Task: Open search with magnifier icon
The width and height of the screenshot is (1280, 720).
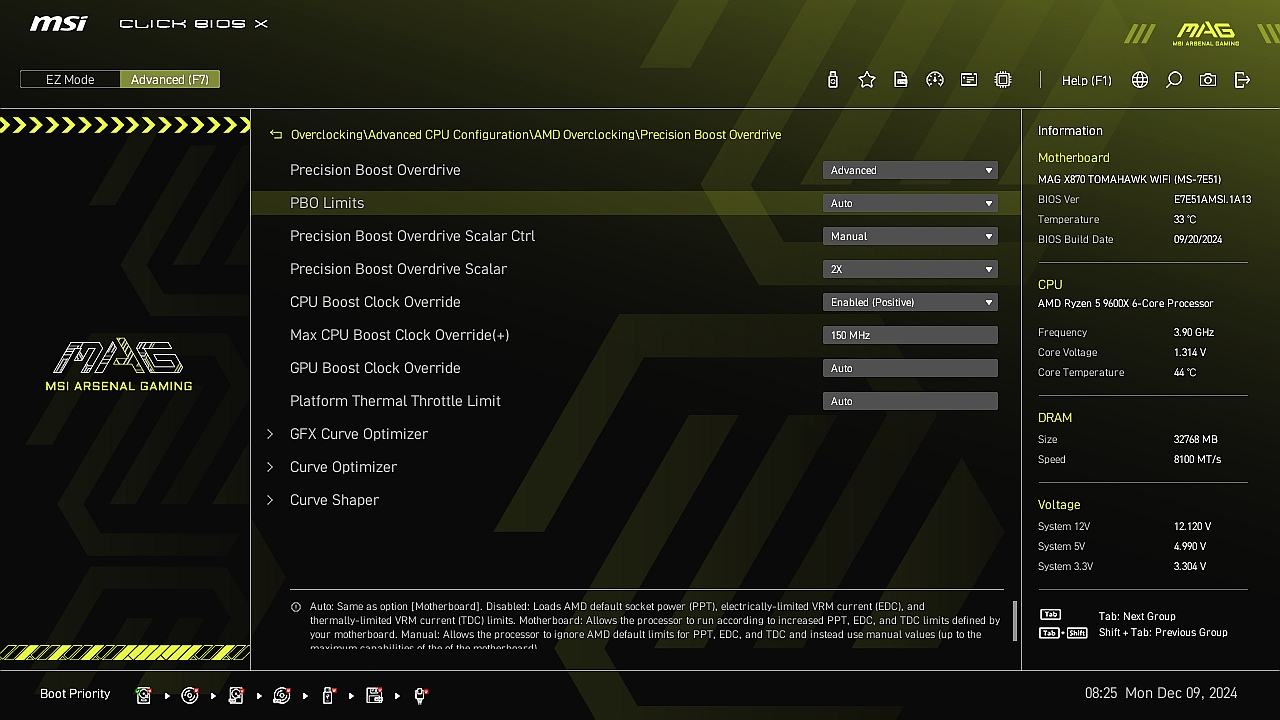Action: pyautogui.click(x=1174, y=80)
